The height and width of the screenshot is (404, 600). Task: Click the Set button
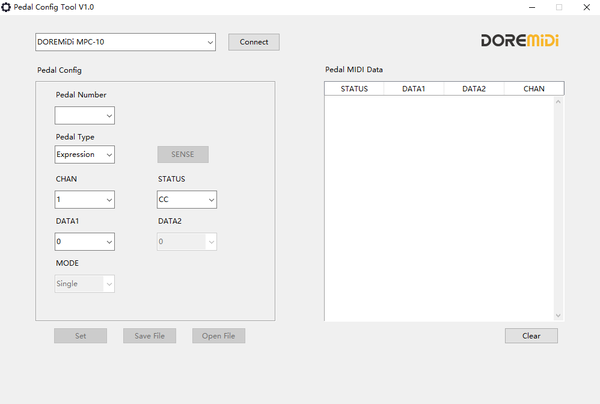[x=80, y=336]
